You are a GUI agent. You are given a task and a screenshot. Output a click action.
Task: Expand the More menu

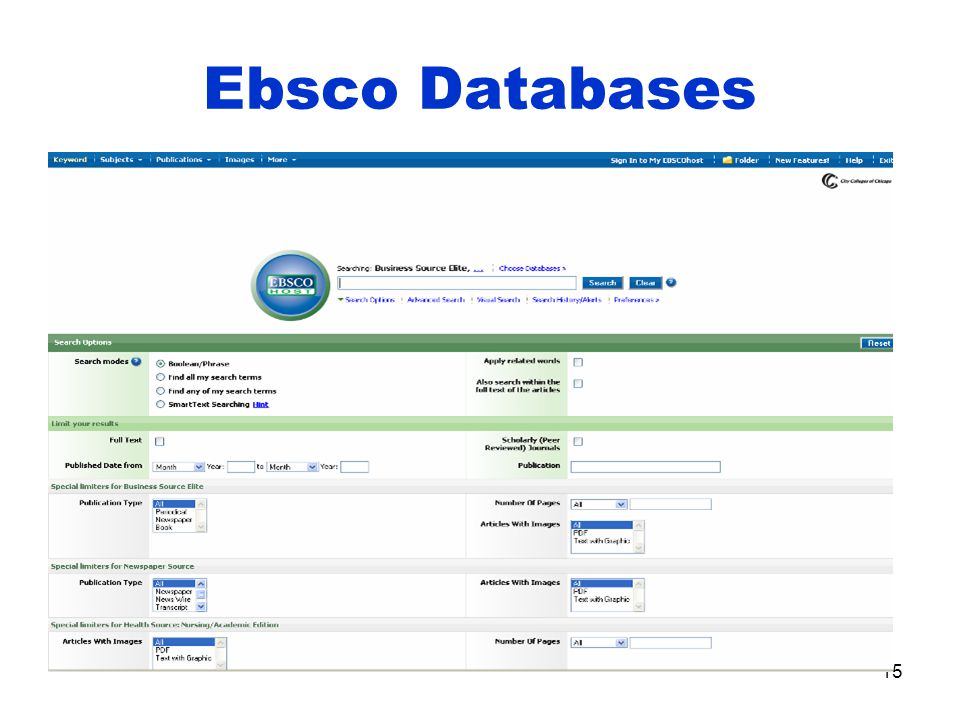click(282, 159)
